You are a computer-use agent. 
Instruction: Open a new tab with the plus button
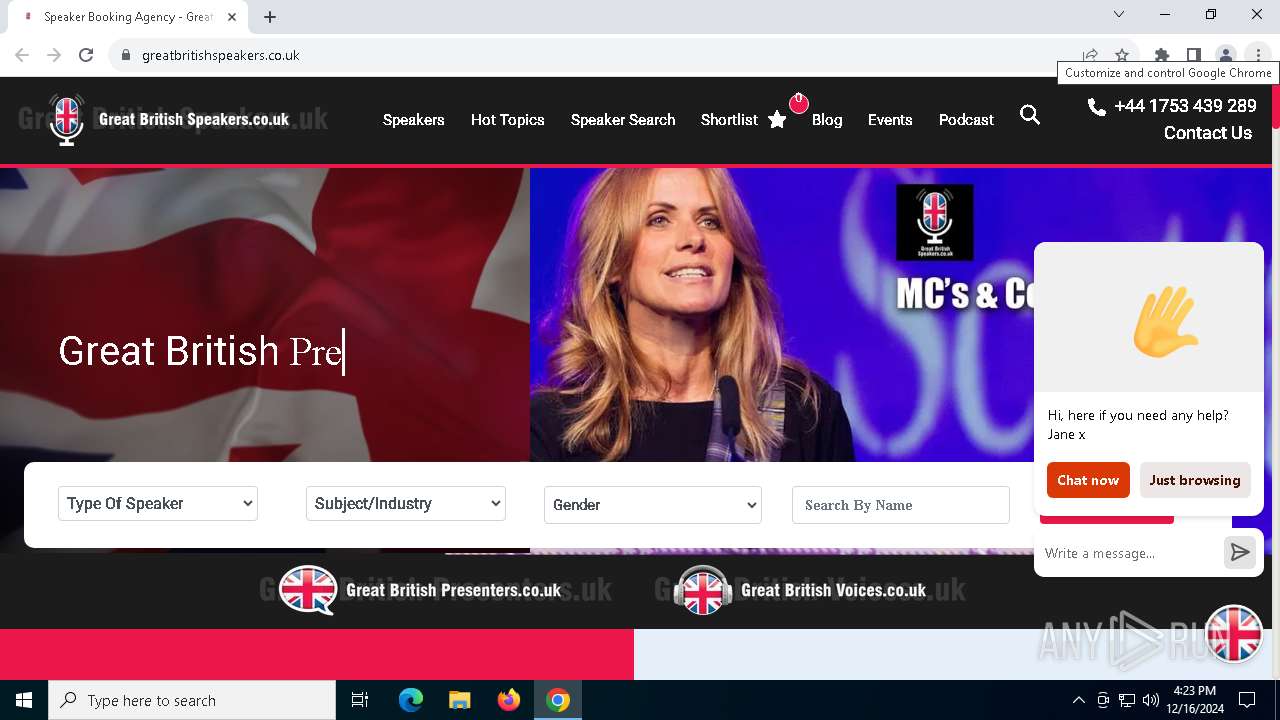270,17
